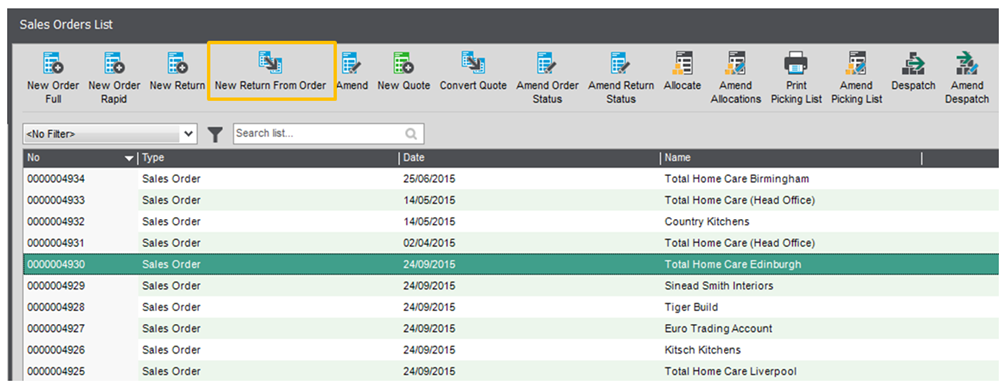Select order number 0000004934
The image size is (1005, 389).
click(56, 179)
